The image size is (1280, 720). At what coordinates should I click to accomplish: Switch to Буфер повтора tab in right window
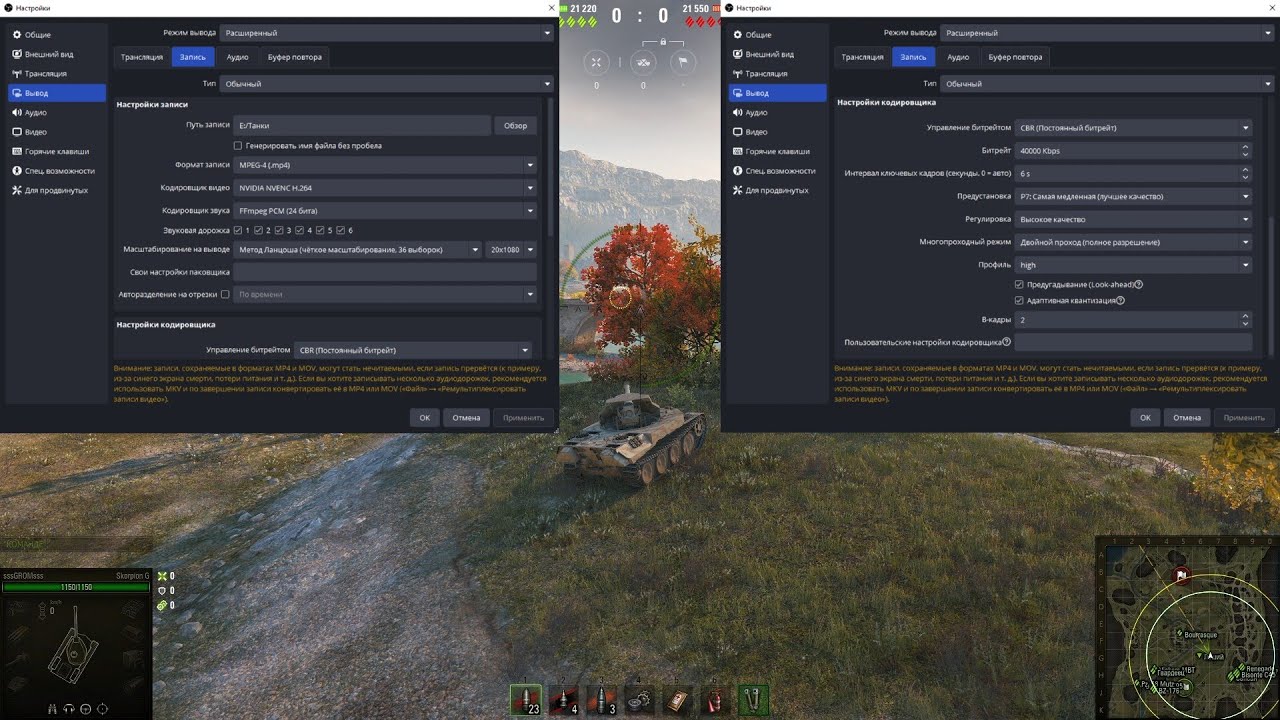[x=1015, y=57]
